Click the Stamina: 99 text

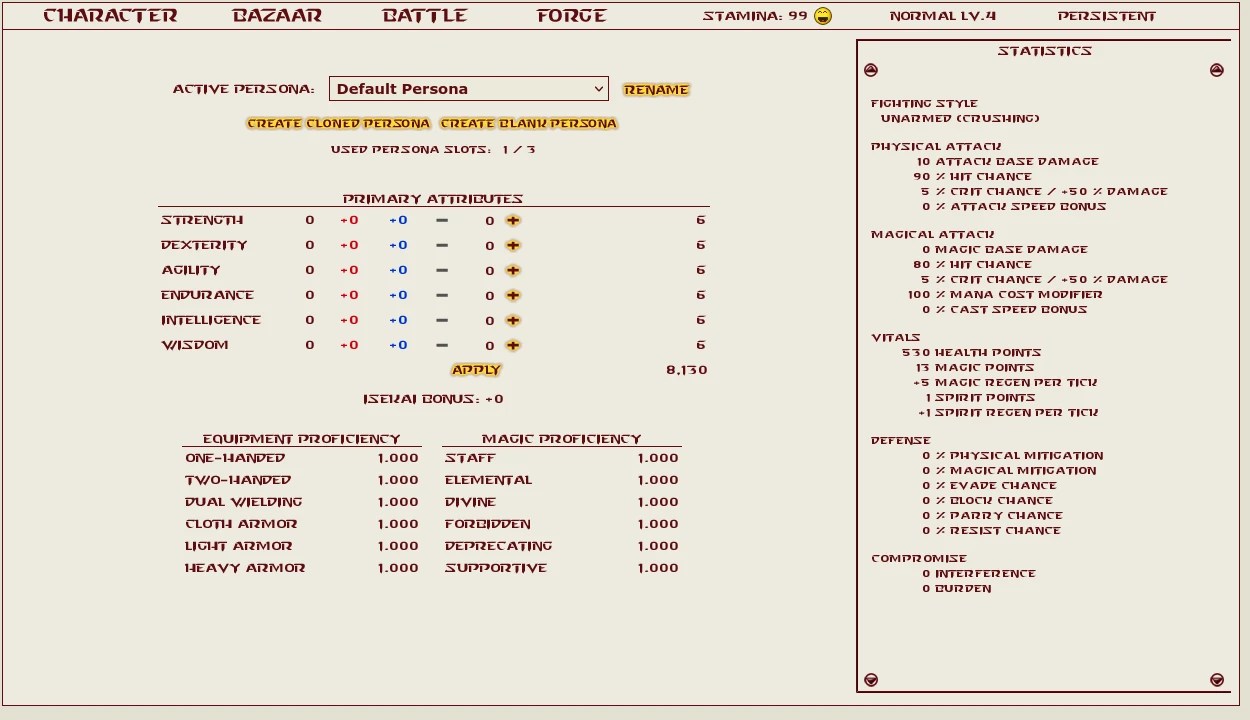755,16
